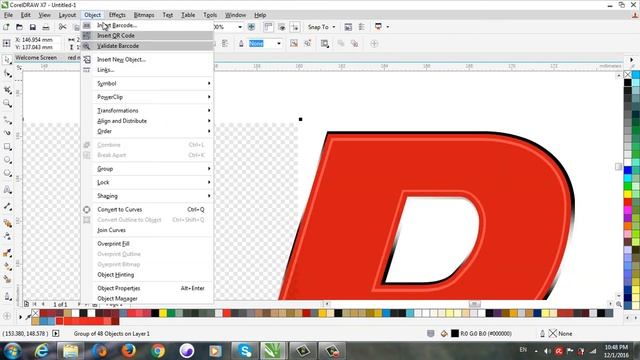Viewport: 640px width, 360px height.
Task: Select the Shape tool
Action: (7, 74)
